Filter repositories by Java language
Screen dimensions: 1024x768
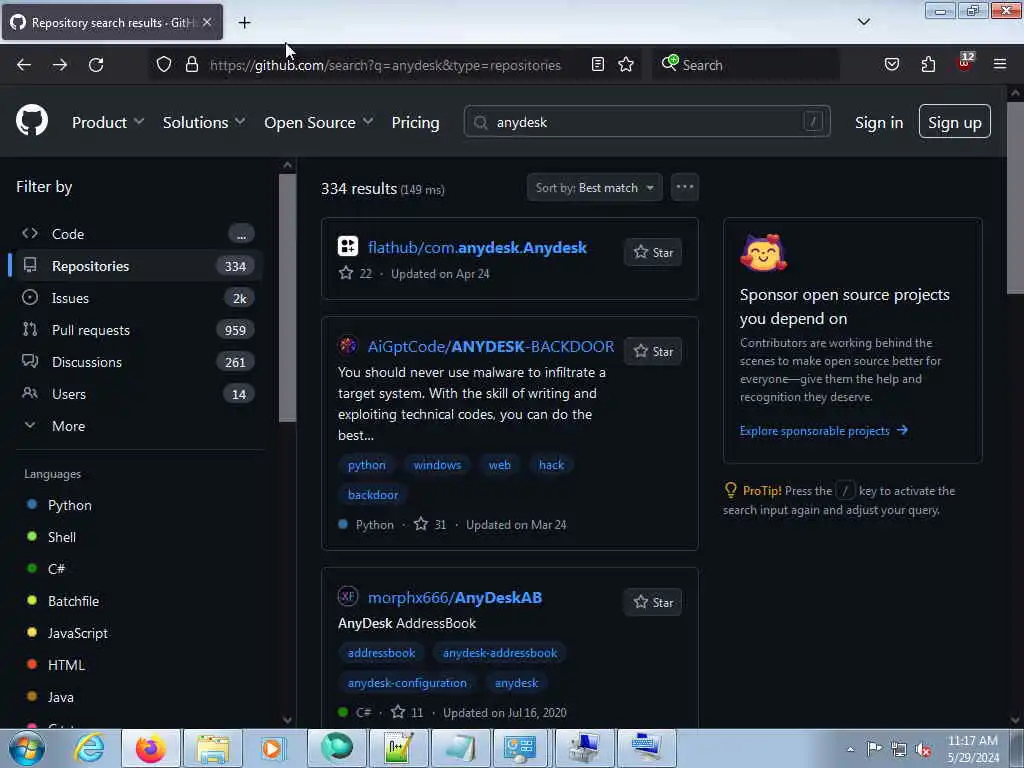pyautogui.click(x=60, y=697)
